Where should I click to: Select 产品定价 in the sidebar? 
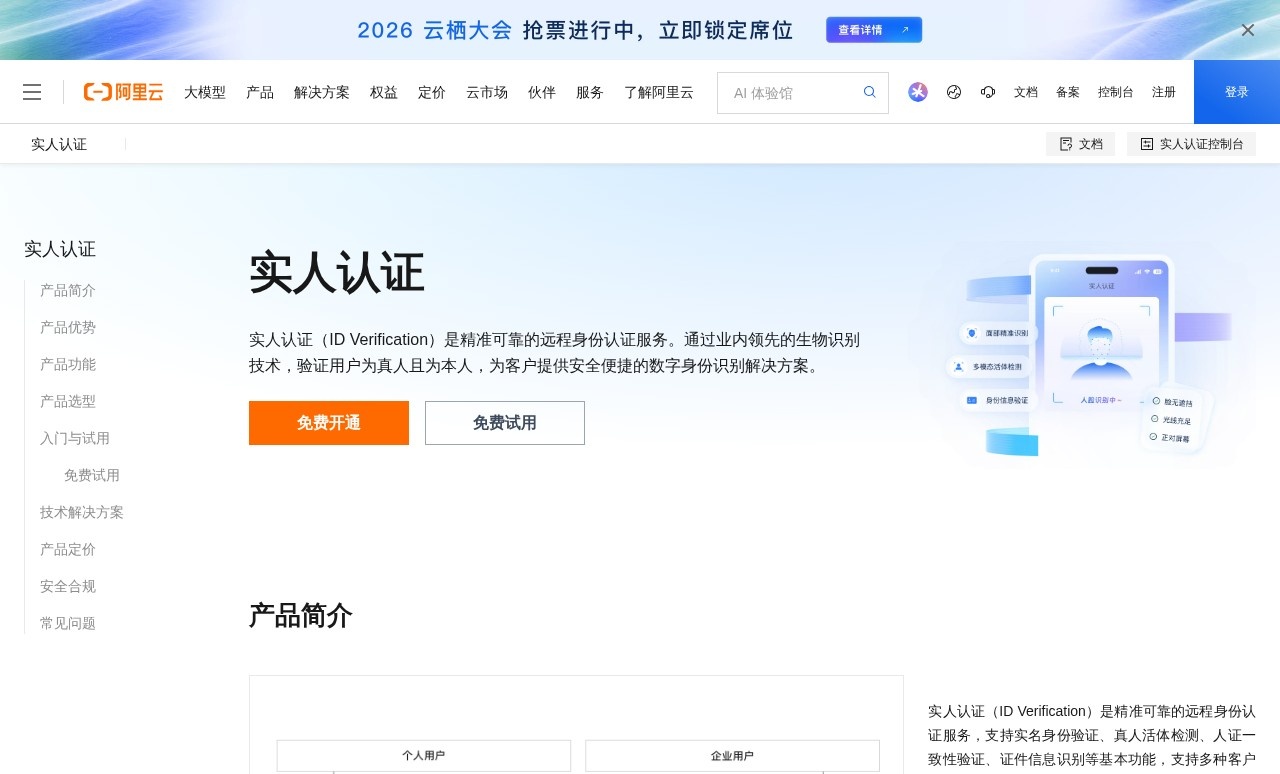pyautogui.click(x=68, y=549)
